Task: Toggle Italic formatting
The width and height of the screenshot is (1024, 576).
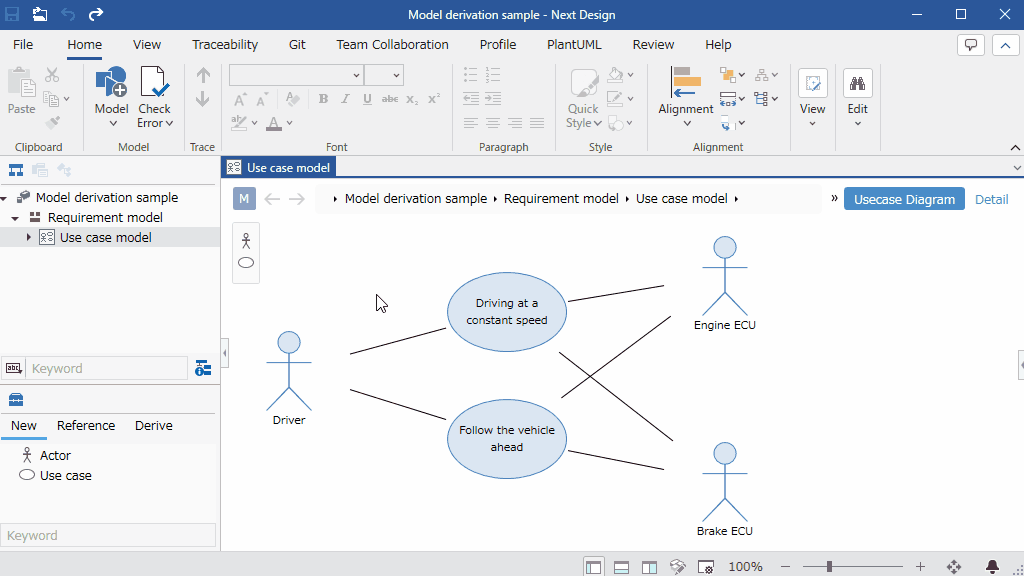Action: click(345, 99)
